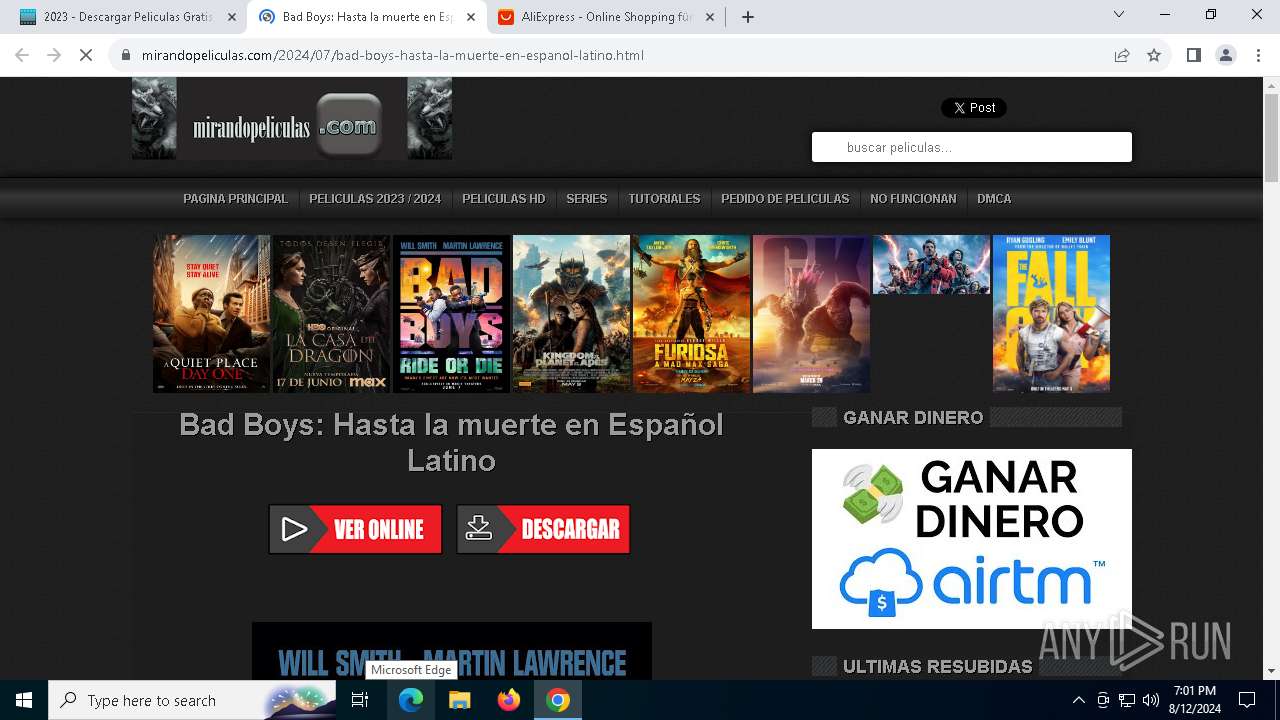Open Chrome three-dot menu
Screen dimensions: 1280x720
[x=1258, y=55]
